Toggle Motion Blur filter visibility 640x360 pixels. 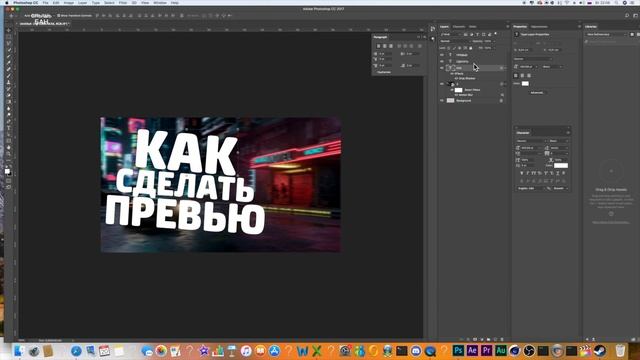click(x=456, y=95)
